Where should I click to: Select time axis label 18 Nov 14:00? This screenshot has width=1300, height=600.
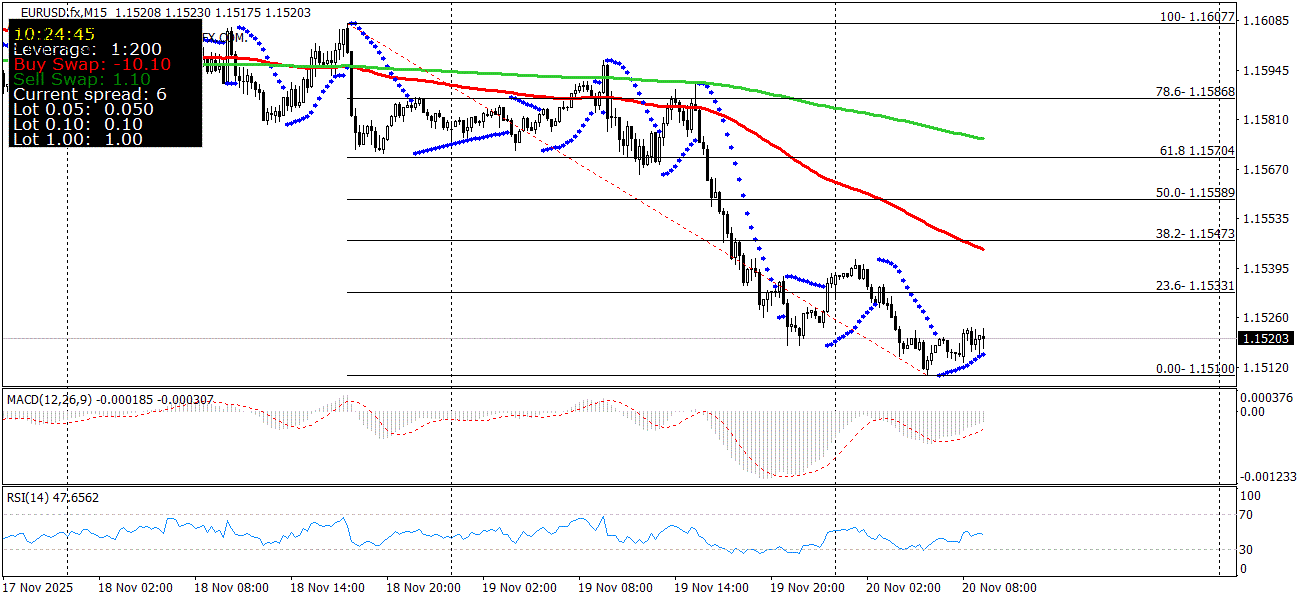pos(328,587)
